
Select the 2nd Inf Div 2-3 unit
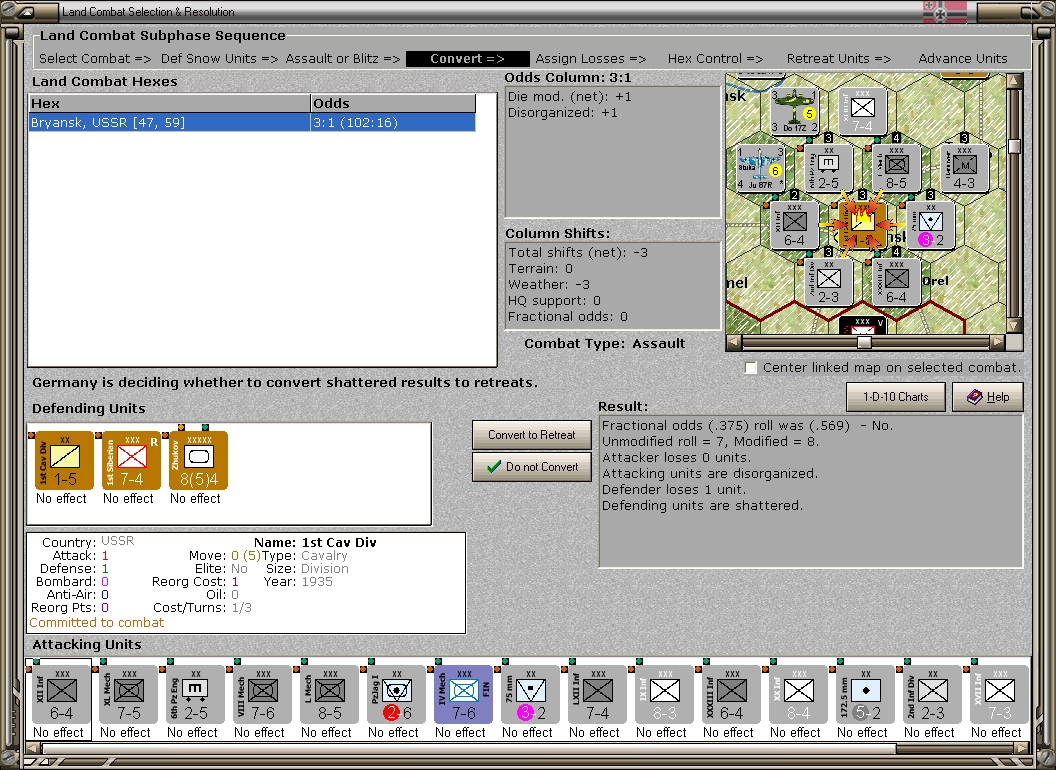(932, 695)
